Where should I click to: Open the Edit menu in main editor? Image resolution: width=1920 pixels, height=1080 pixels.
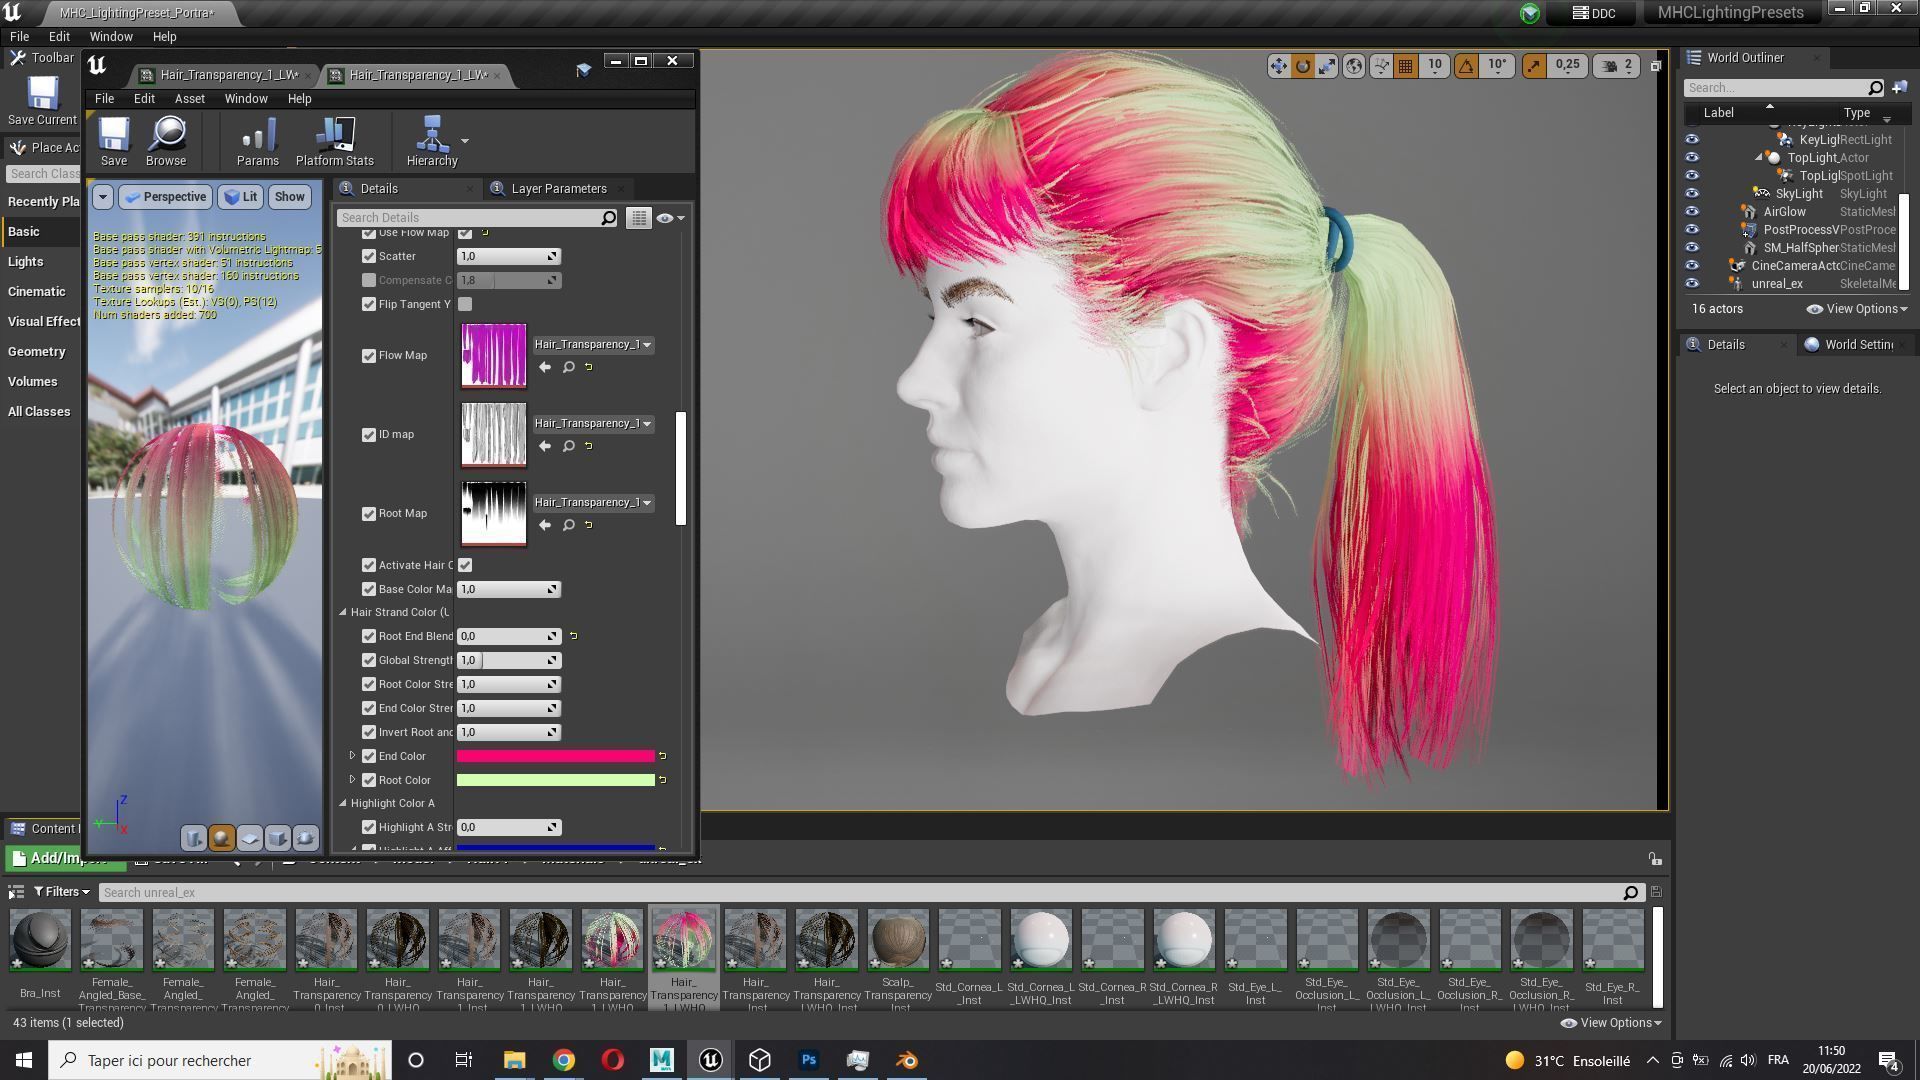[x=59, y=37]
